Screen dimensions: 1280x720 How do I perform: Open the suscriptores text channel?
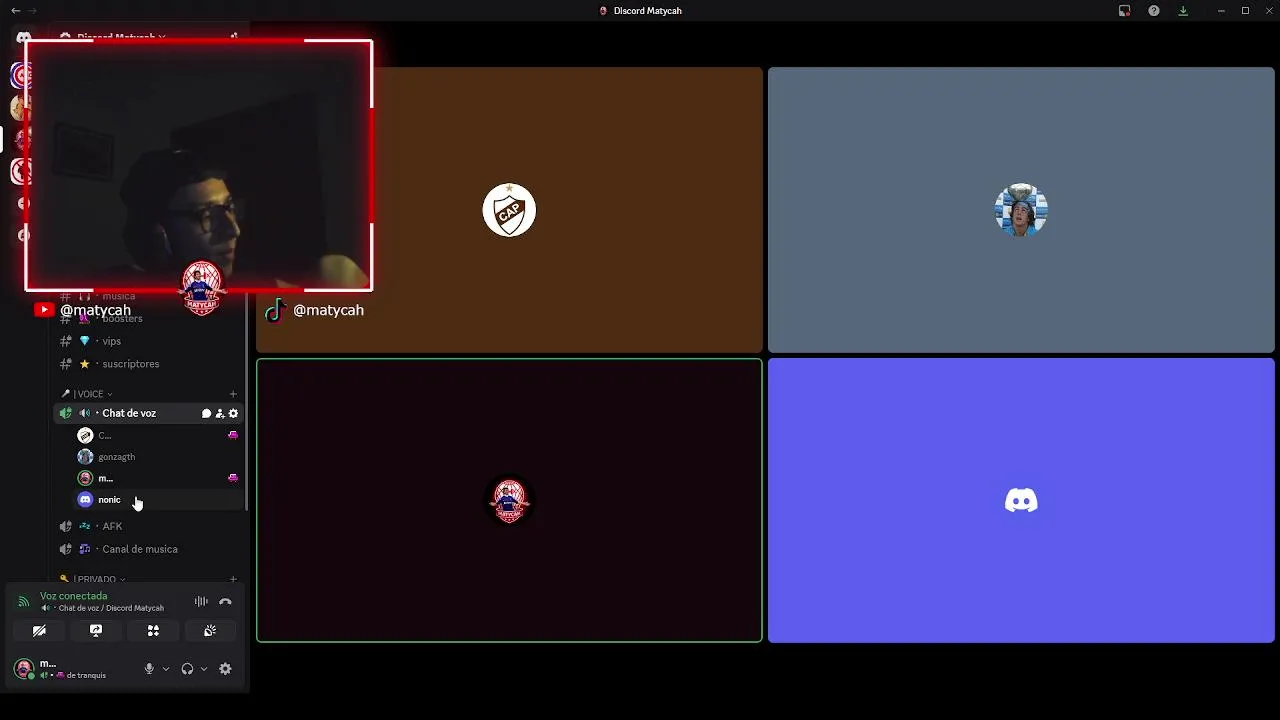tap(148, 364)
